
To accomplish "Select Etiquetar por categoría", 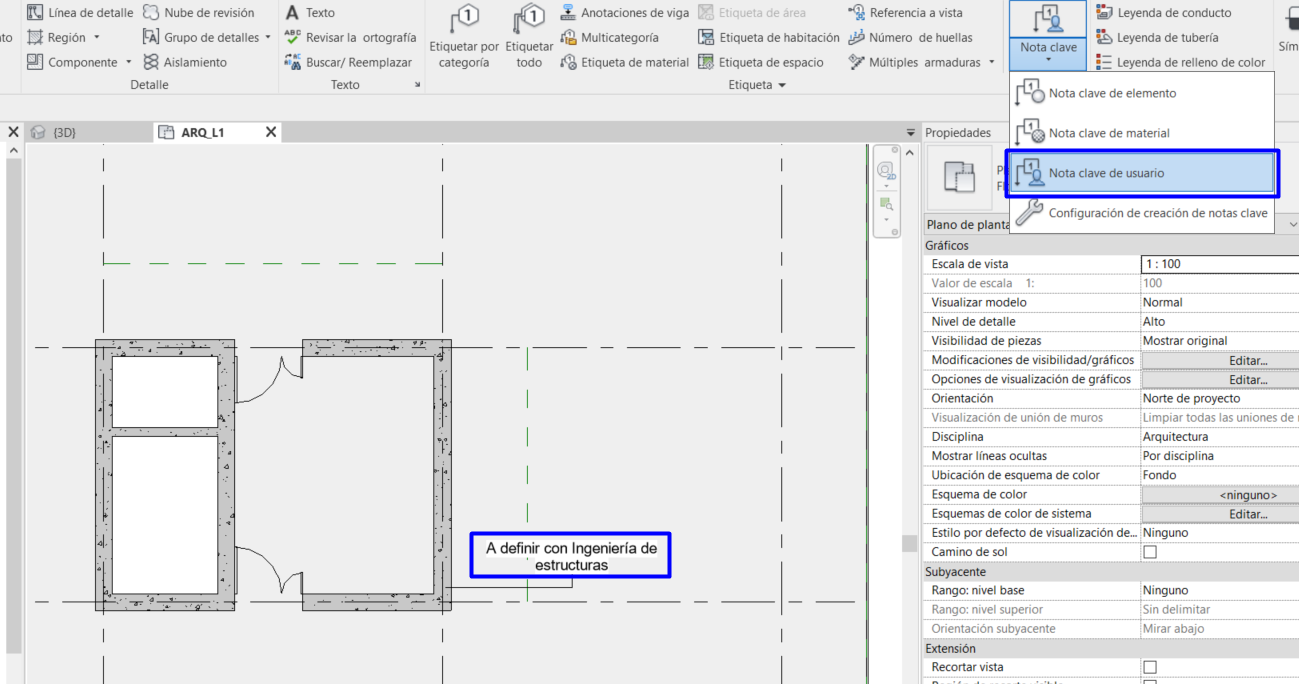I will (464, 37).
